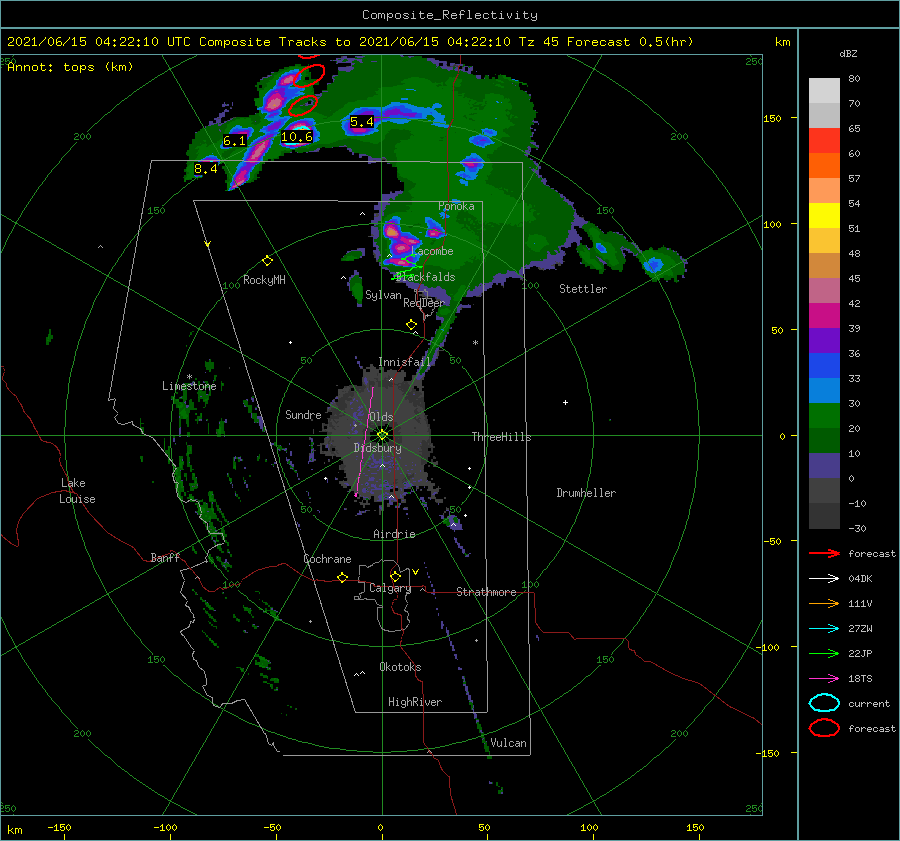
Task: Click the red 65–60 dBZ swatch
Action: pyautogui.click(x=824, y=141)
